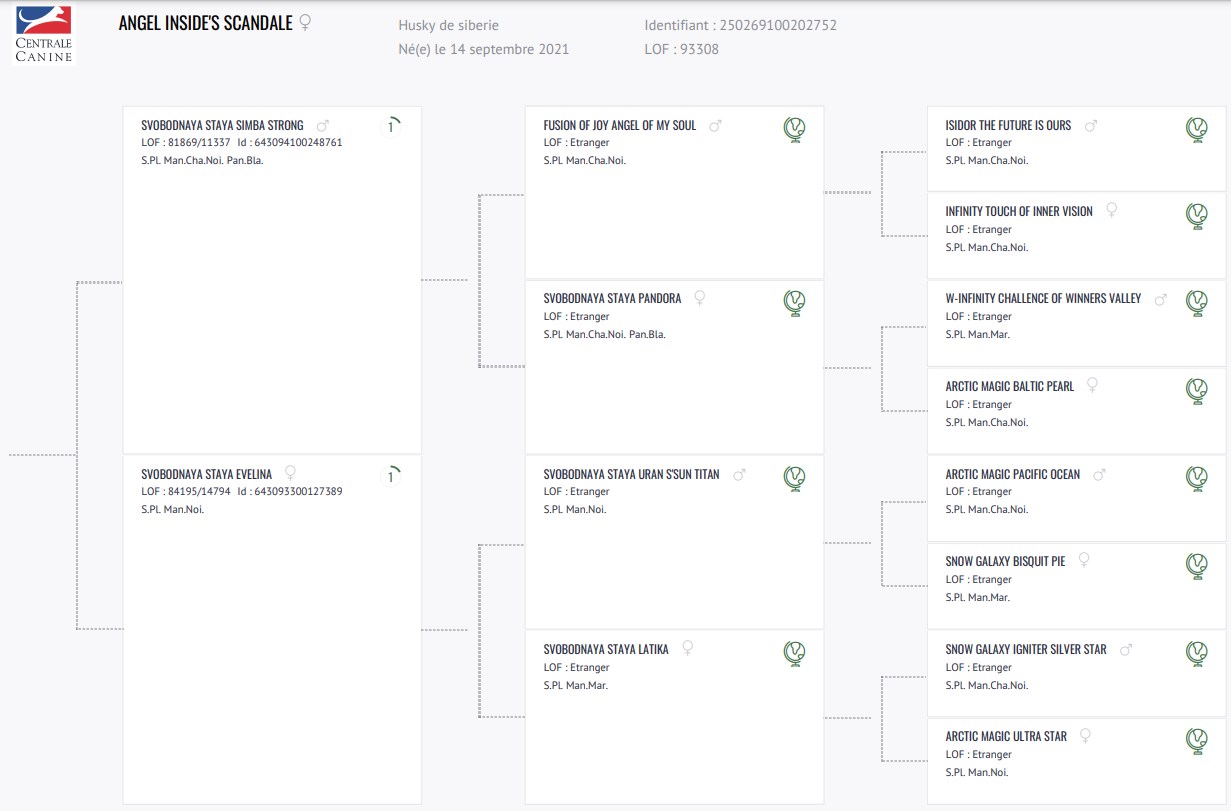Click globe icon beside Svobodnaya Staya Pandora

click(794, 303)
